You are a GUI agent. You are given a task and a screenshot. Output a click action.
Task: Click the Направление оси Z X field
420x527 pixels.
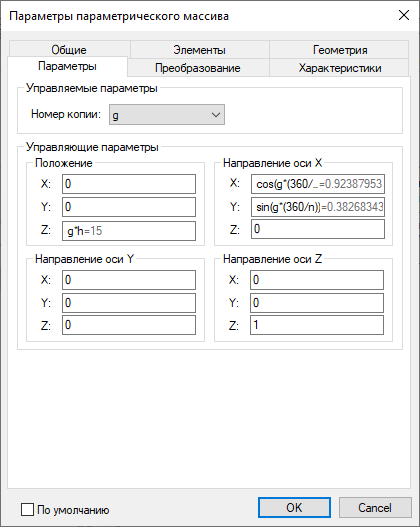coord(317,280)
